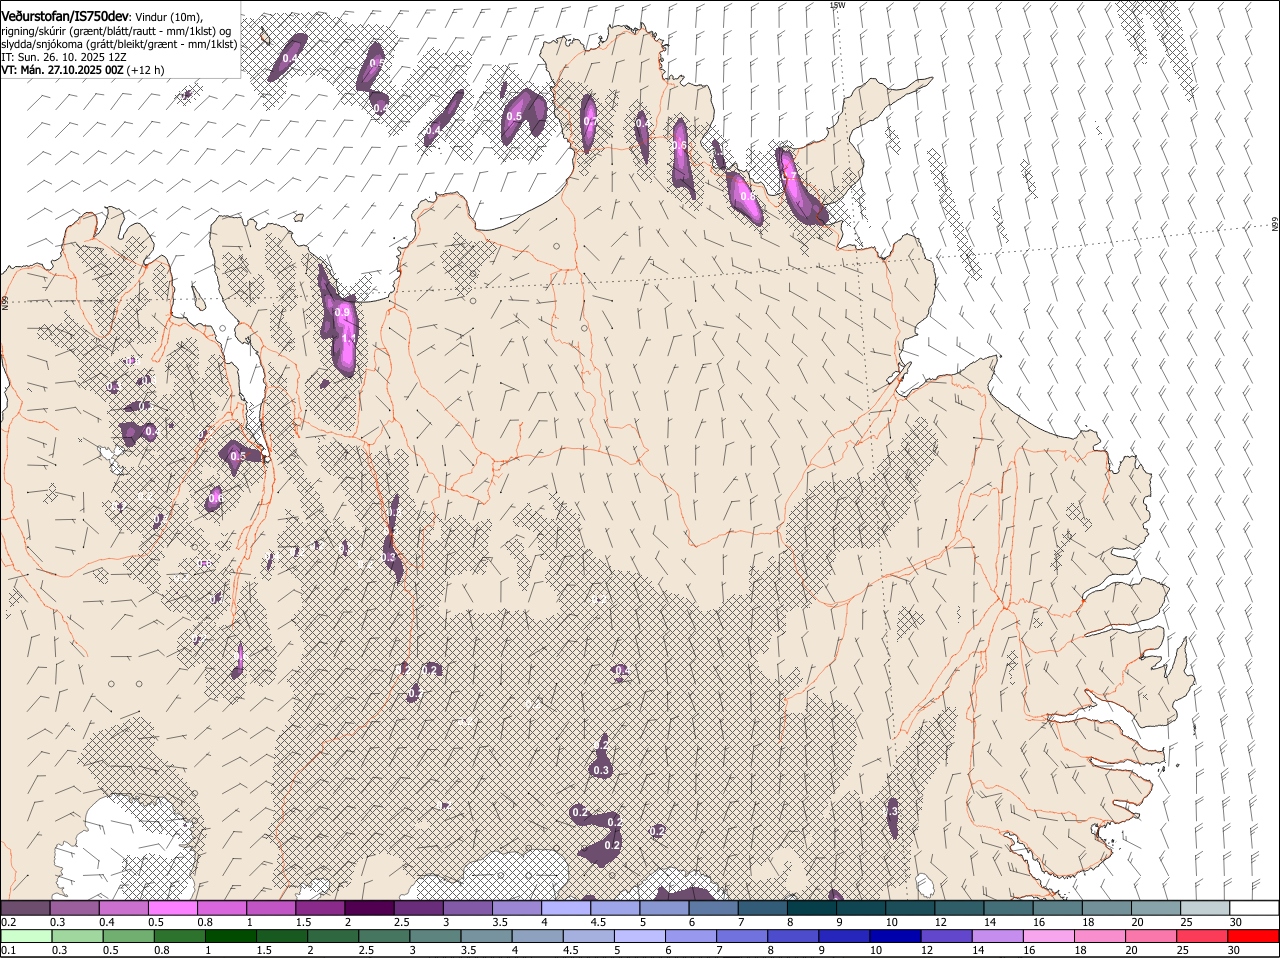This screenshot has height=958, width=1280.
Task: Click the 0.9 precipitation value on the map
Action: [343, 313]
